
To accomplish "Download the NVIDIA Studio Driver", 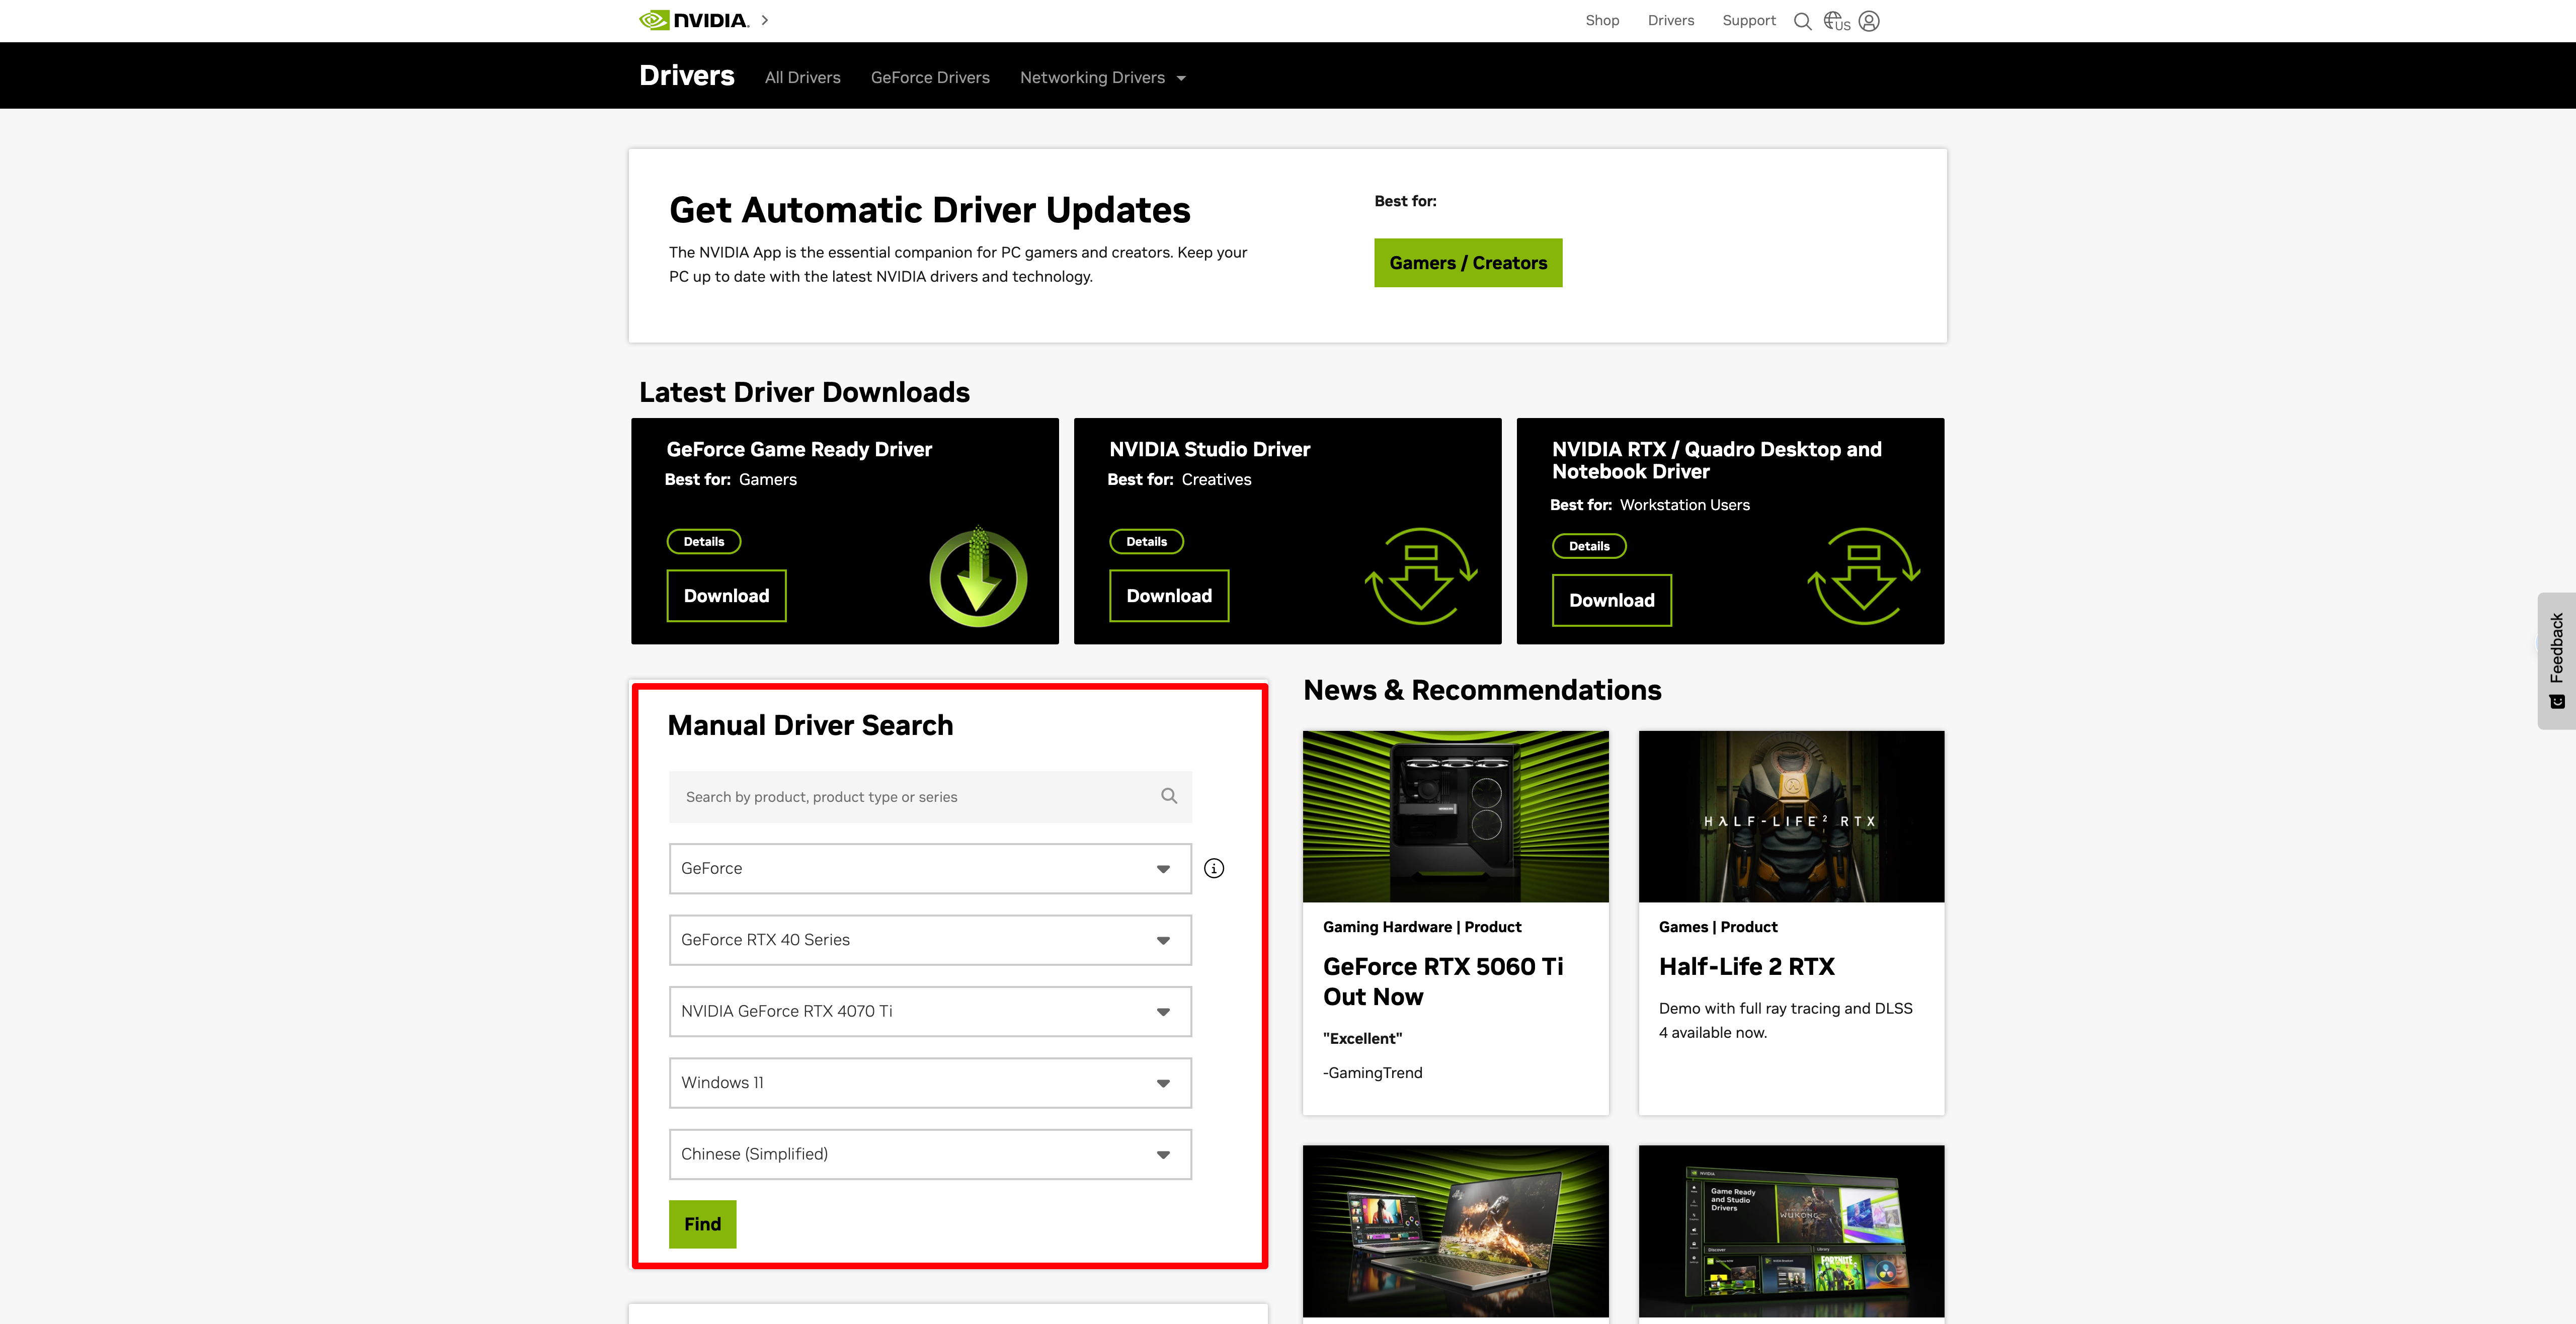I will click(1169, 596).
